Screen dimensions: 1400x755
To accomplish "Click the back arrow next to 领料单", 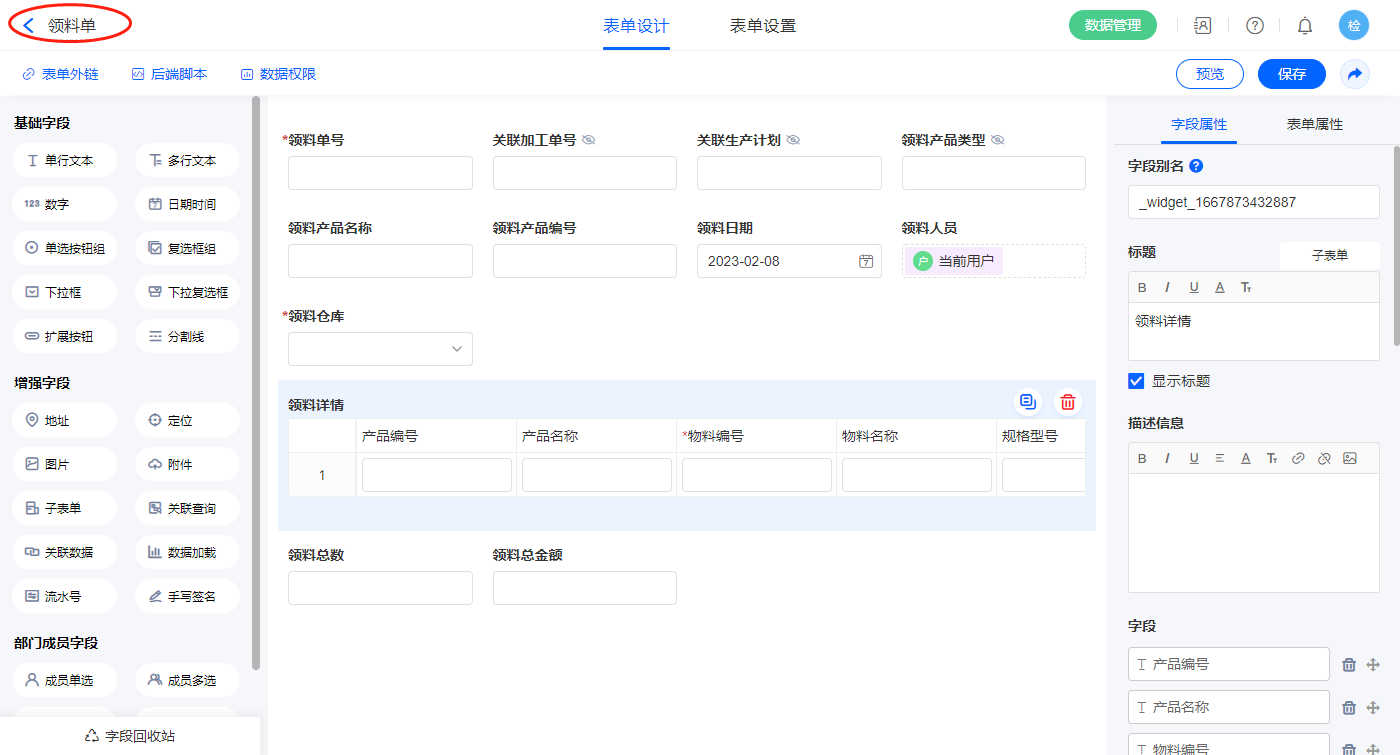I will pos(29,26).
